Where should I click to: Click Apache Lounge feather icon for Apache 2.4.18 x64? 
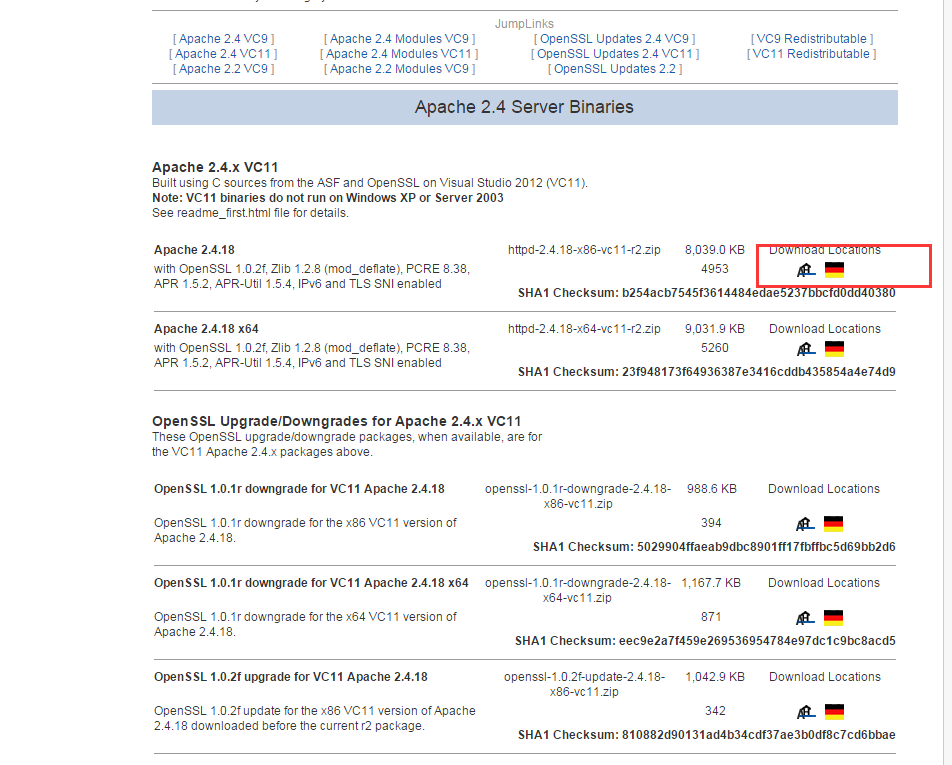(806, 348)
